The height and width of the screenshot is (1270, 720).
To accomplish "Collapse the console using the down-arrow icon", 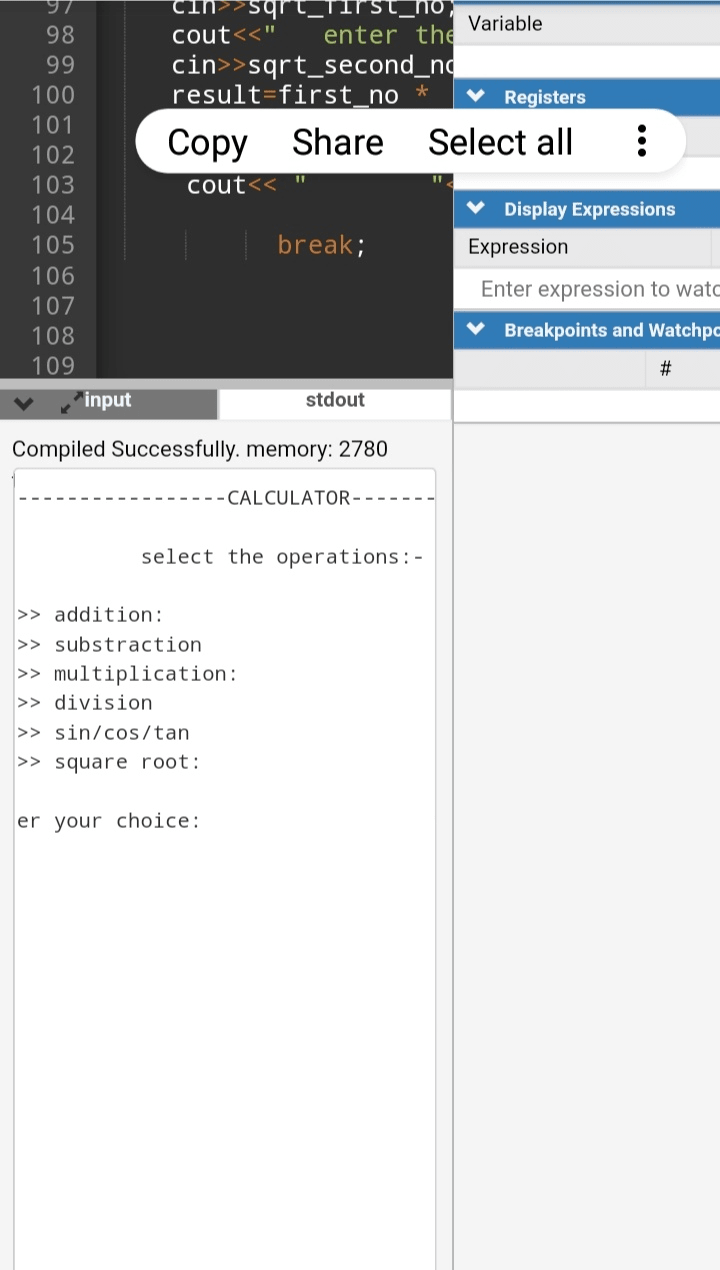I will tap(22, 401).
